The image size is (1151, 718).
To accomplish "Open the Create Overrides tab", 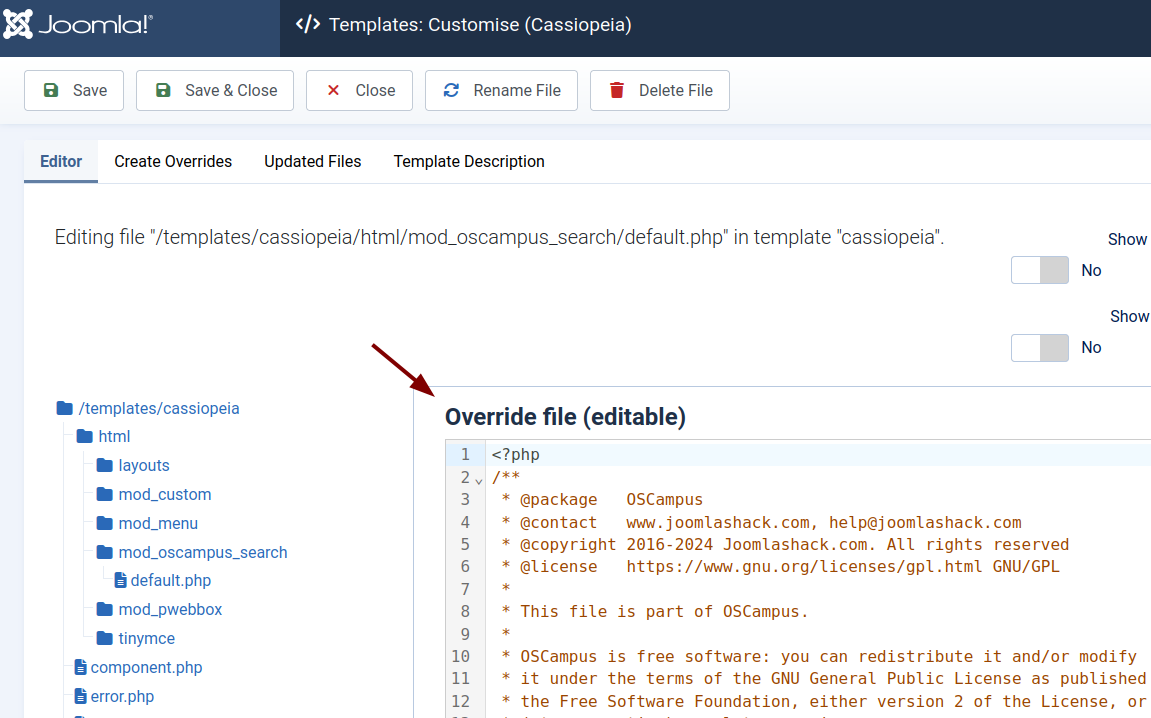I will pyautogui.click(x=173, y=162).
